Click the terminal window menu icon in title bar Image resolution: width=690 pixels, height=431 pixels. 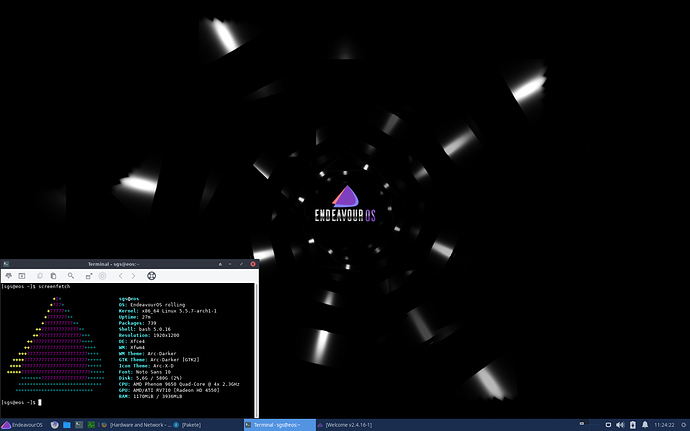[6, 264]
